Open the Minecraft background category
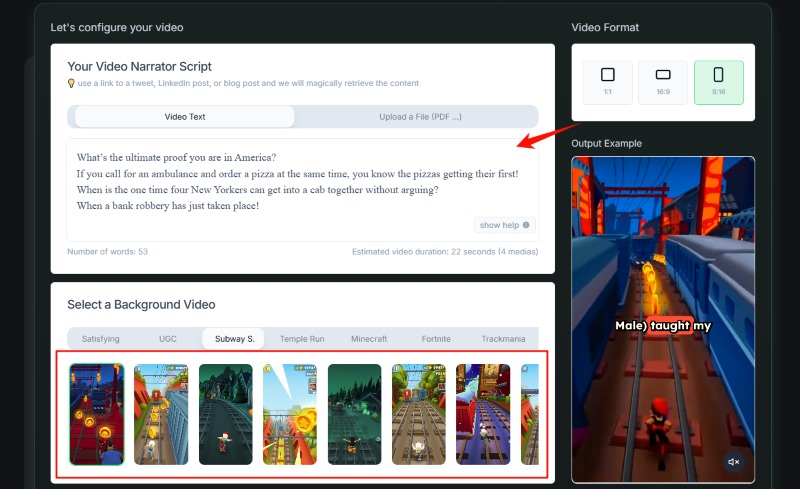 point(369,339)
